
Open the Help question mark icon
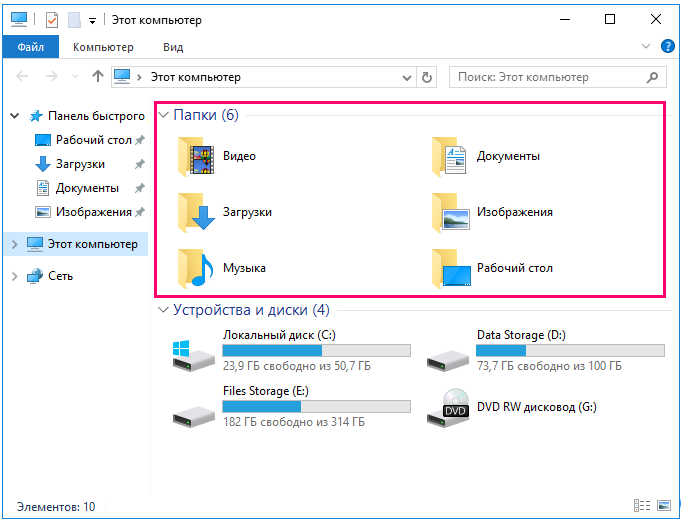coord(667,46)
